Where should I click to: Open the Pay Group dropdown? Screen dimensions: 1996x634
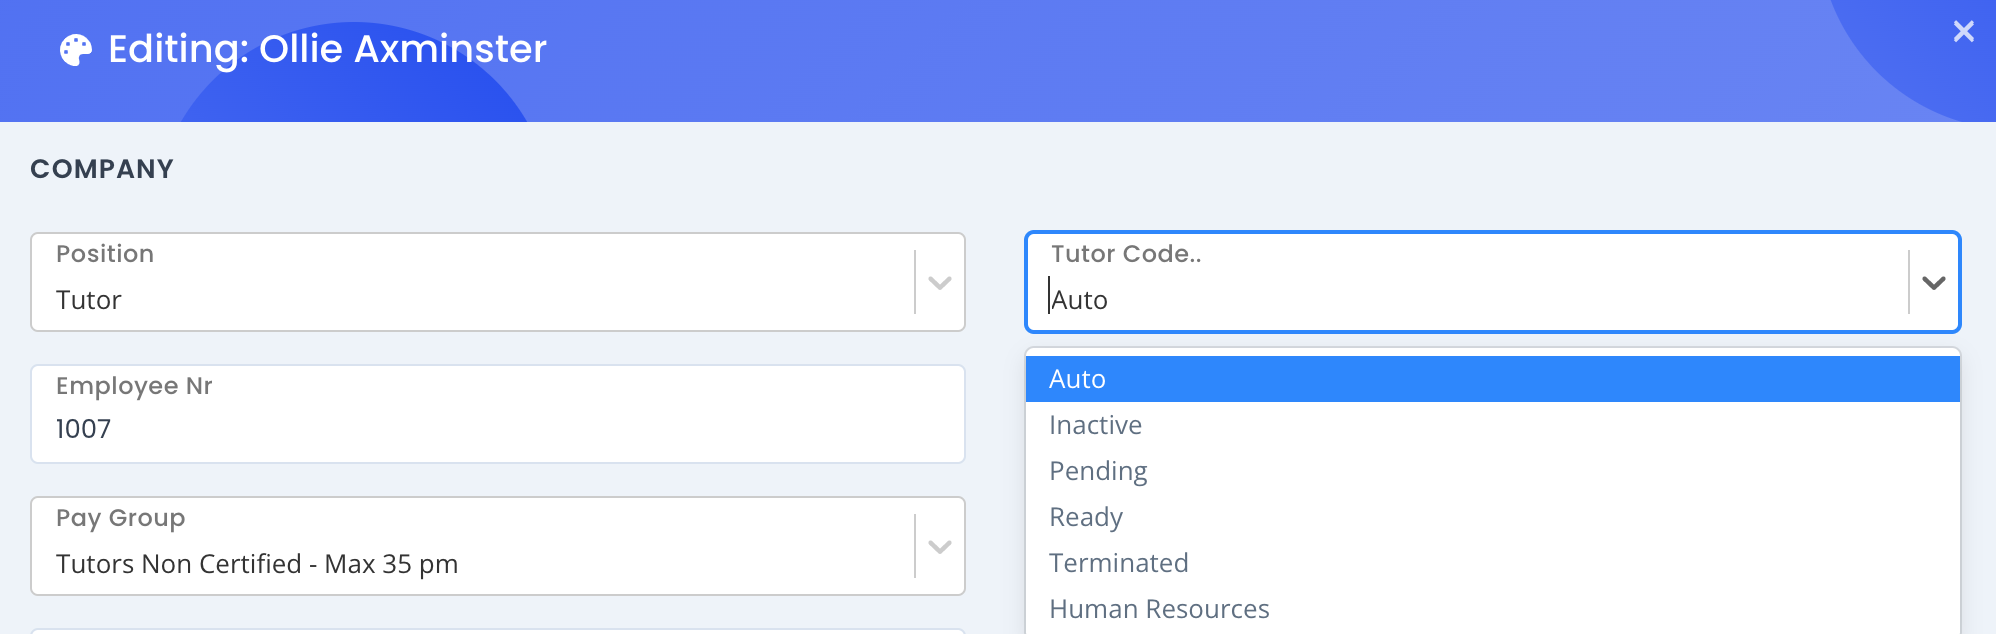[498, 546]
